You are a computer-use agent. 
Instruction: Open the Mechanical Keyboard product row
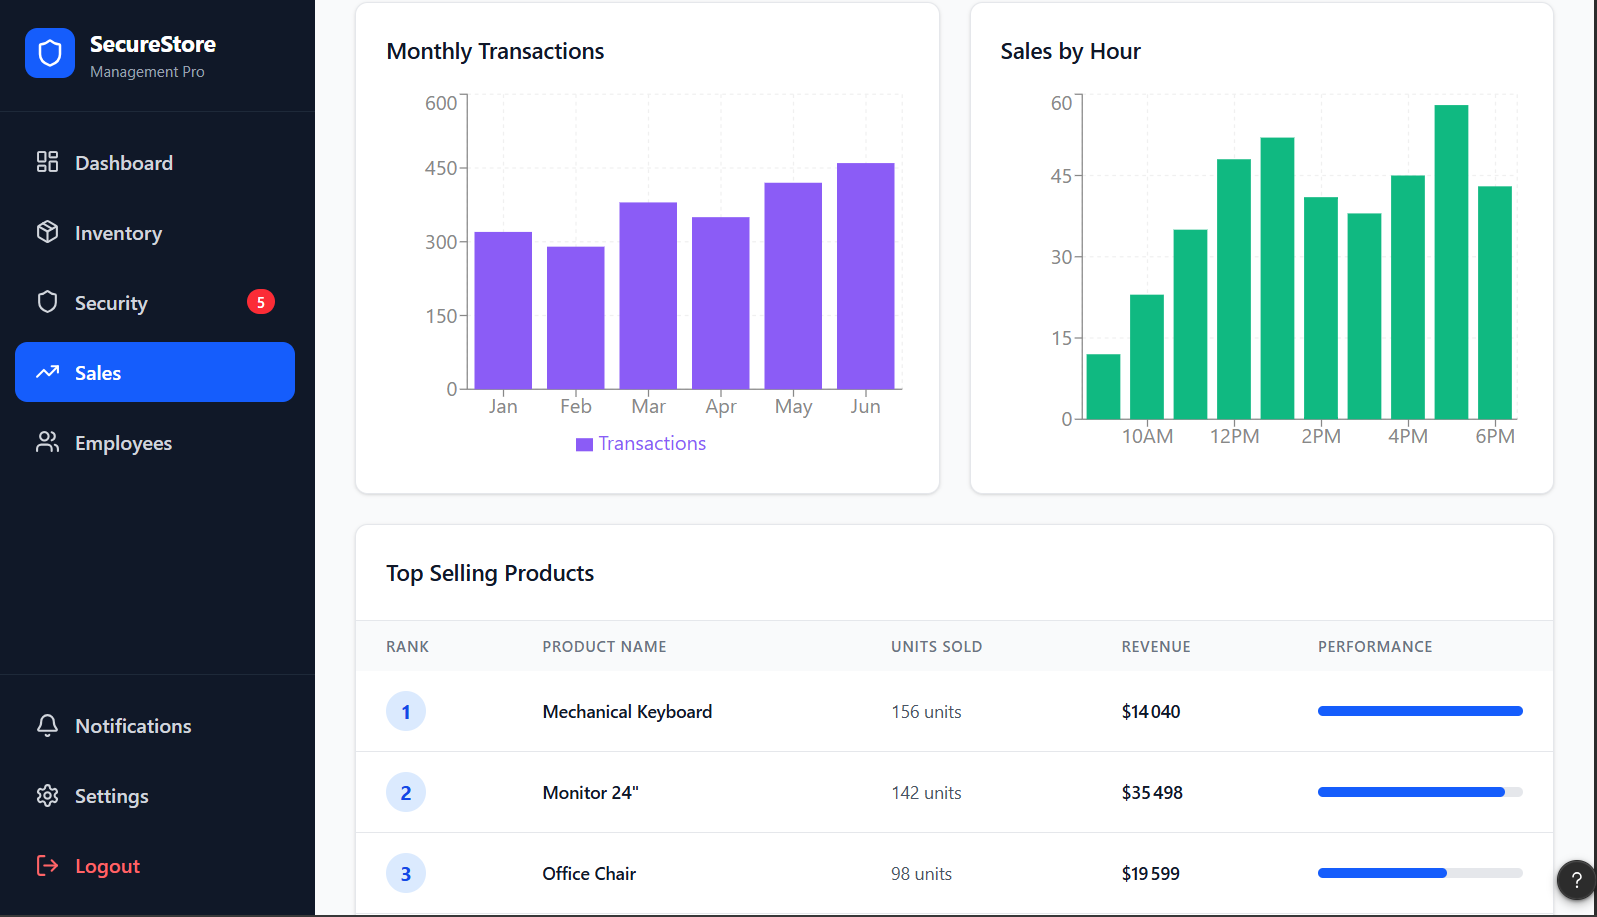(954, 711)
